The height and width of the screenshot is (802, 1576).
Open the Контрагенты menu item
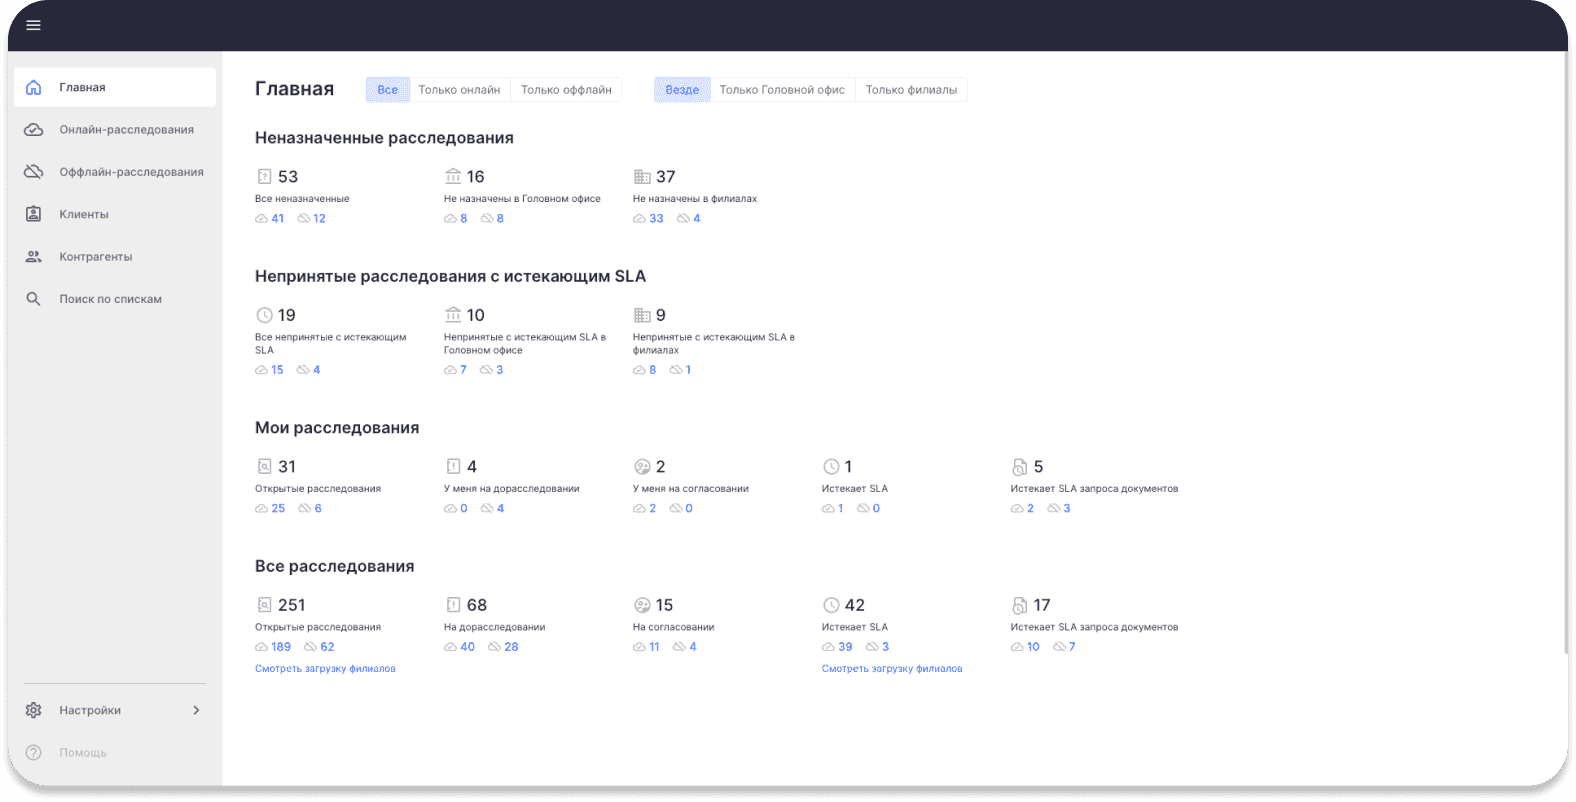click(95, 257)
